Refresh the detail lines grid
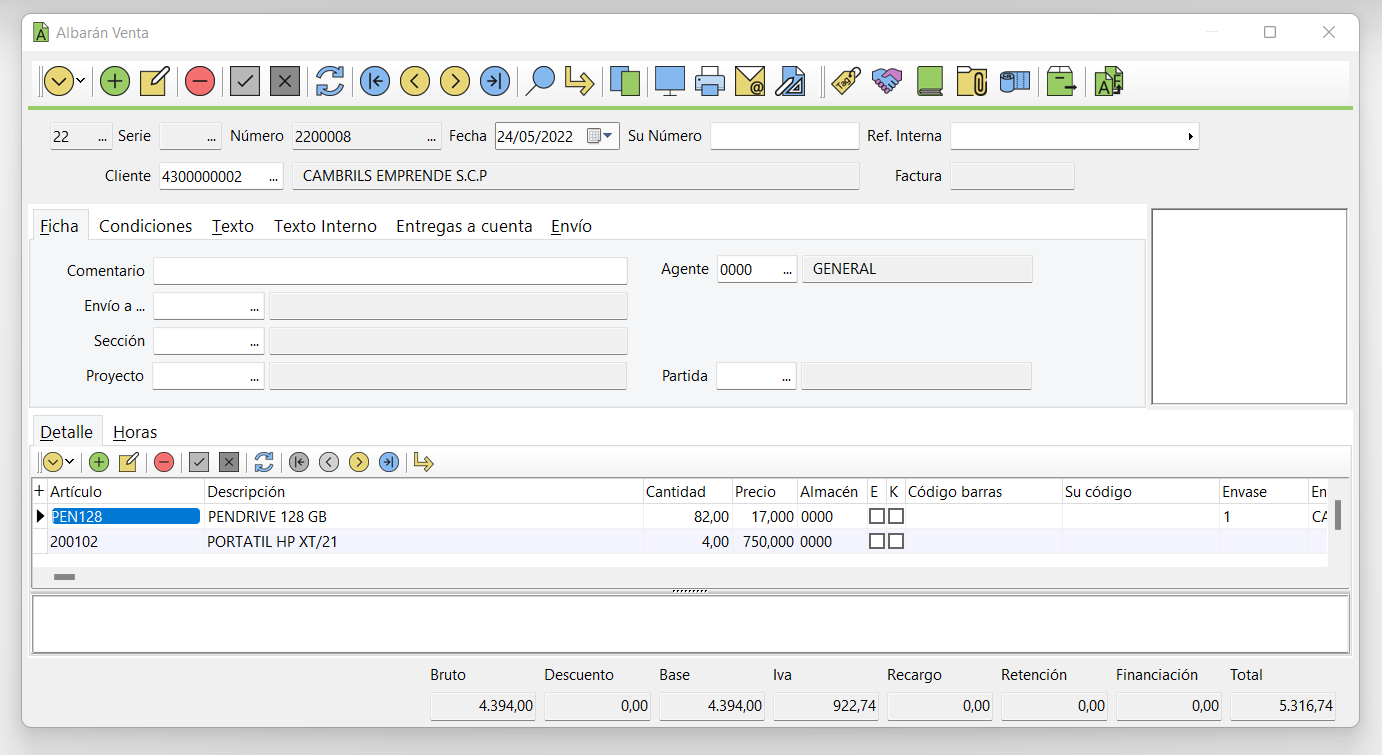The width and height of the screenshot is (1382, 755). click(x=263, y=462)
